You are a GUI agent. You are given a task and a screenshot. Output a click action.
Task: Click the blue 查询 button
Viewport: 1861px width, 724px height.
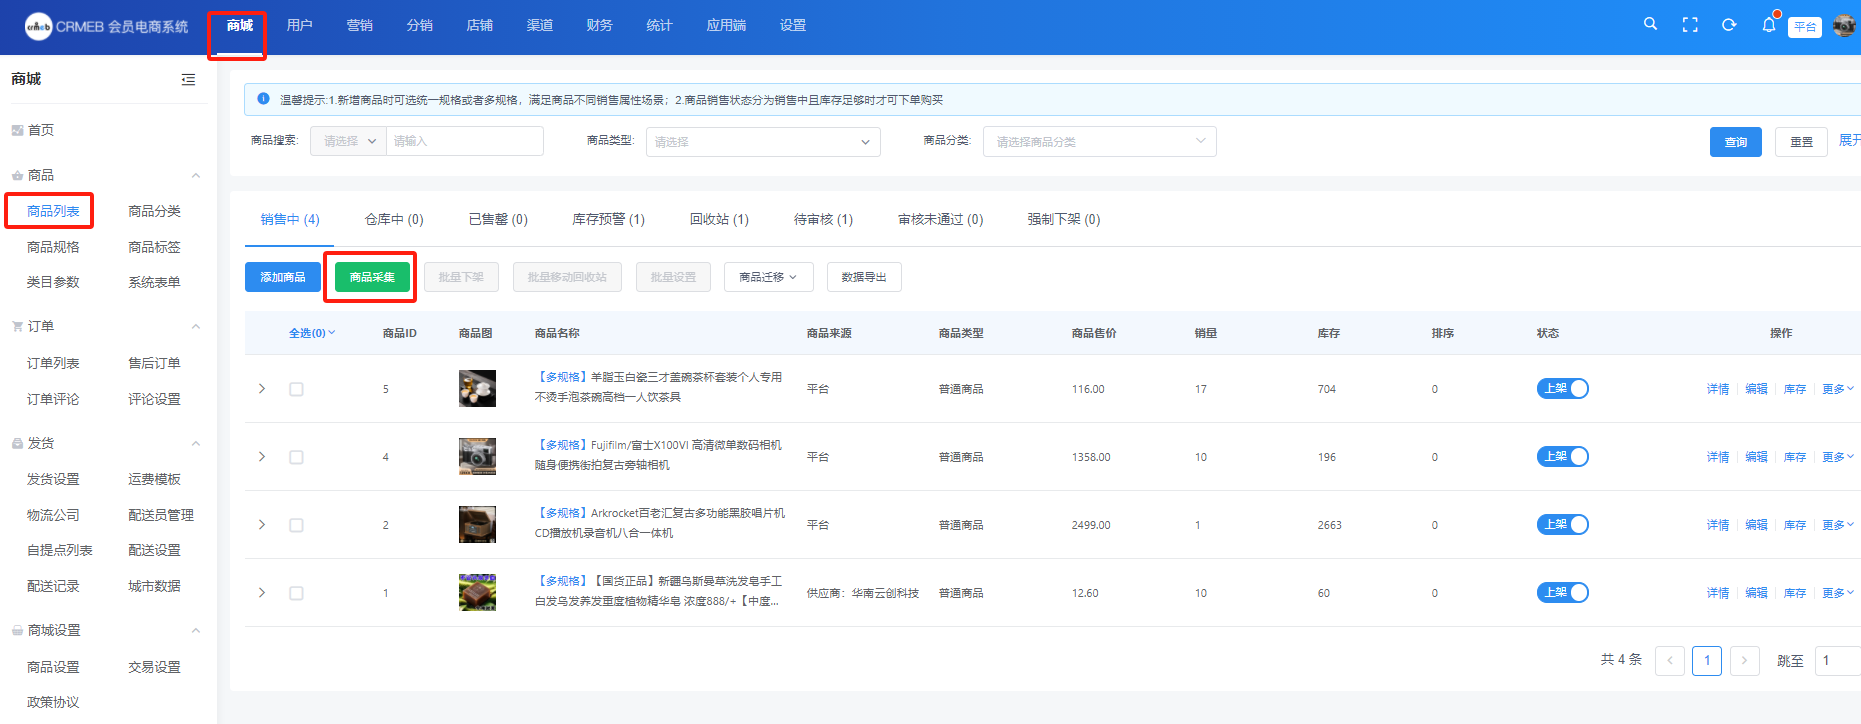coord(1735,142)
